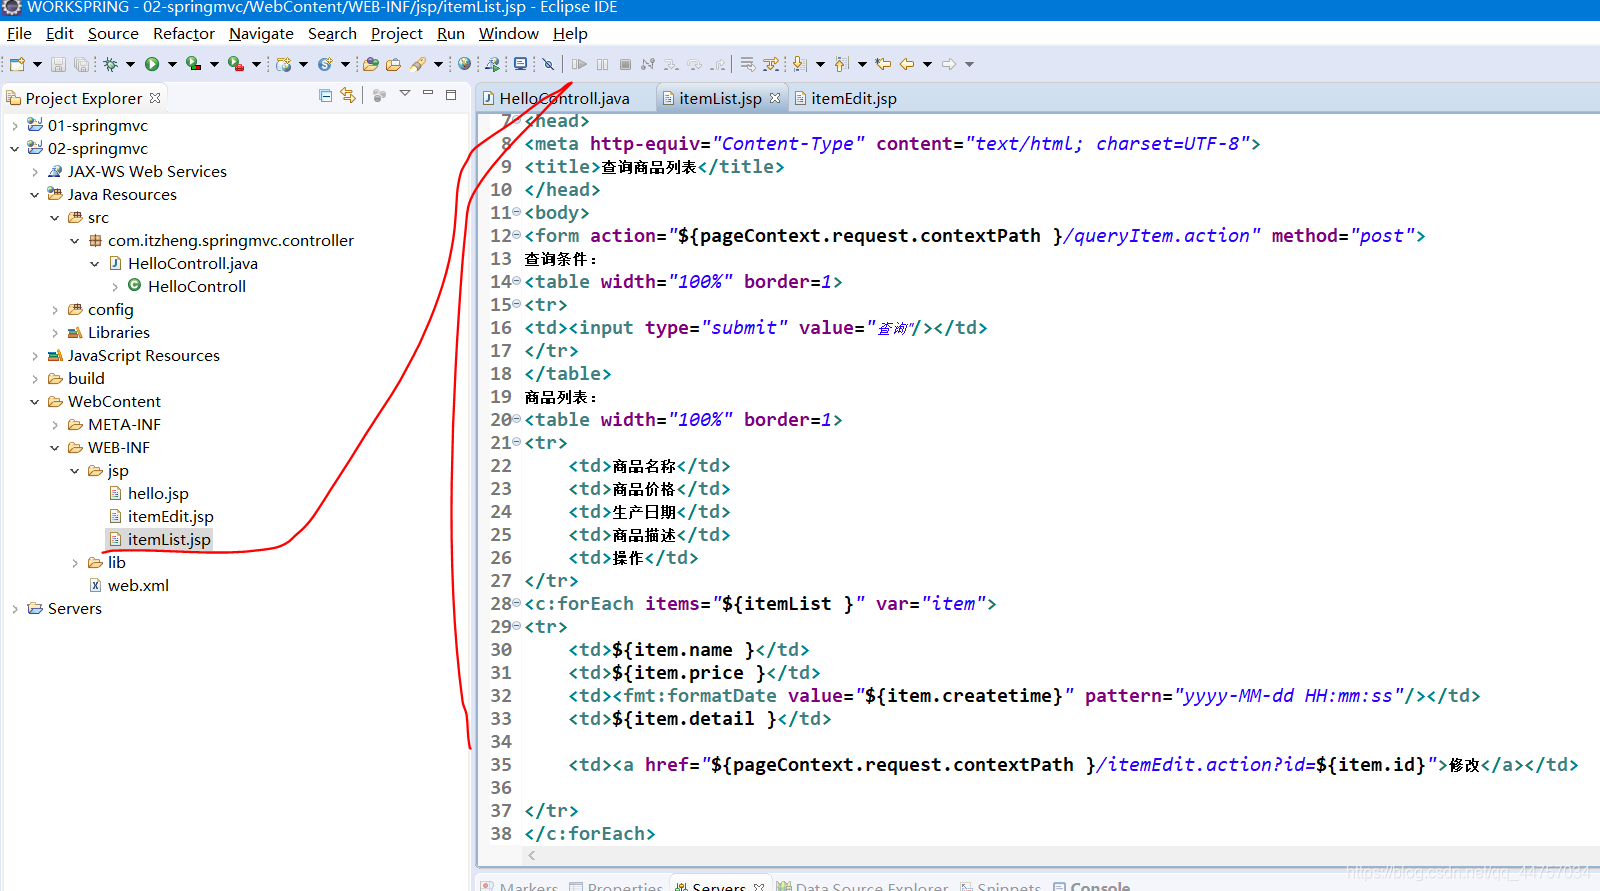Collapse the jsp folder

point(74,471)
